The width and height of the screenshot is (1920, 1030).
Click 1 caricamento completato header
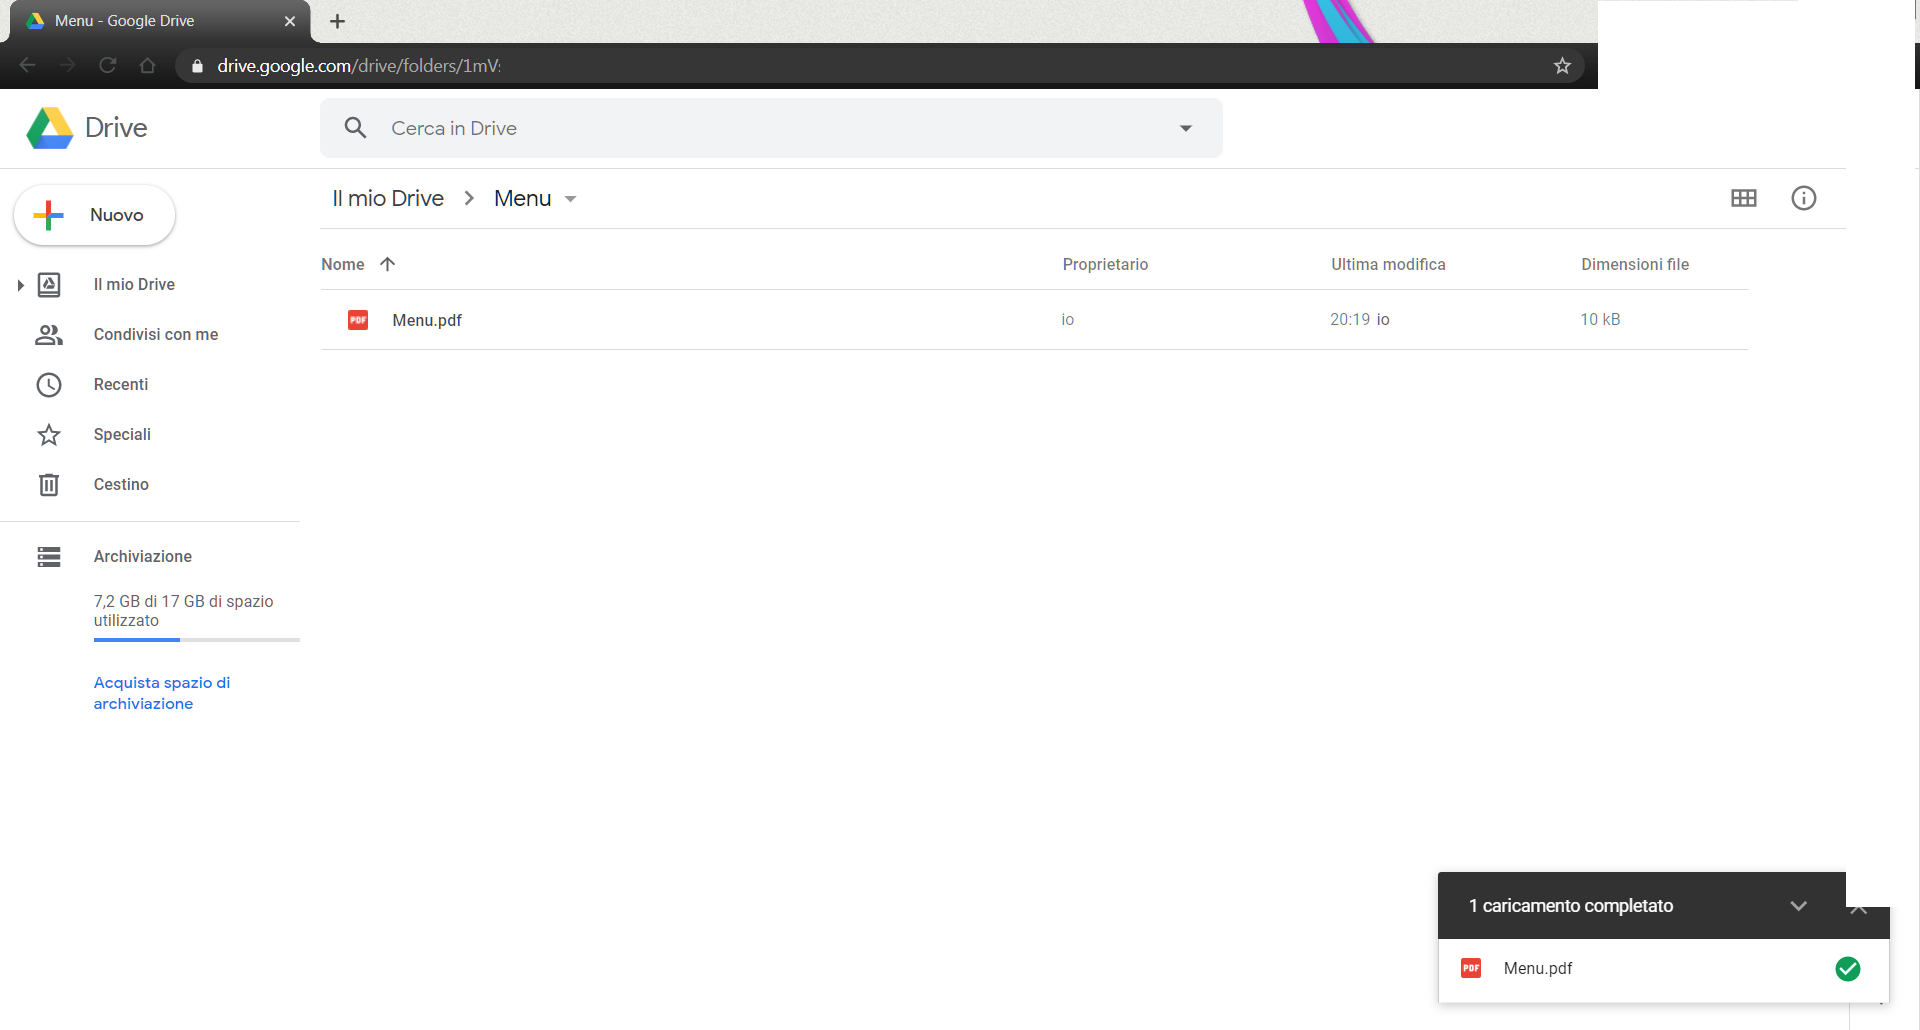pyautogui.click(x=1571, y=906)
